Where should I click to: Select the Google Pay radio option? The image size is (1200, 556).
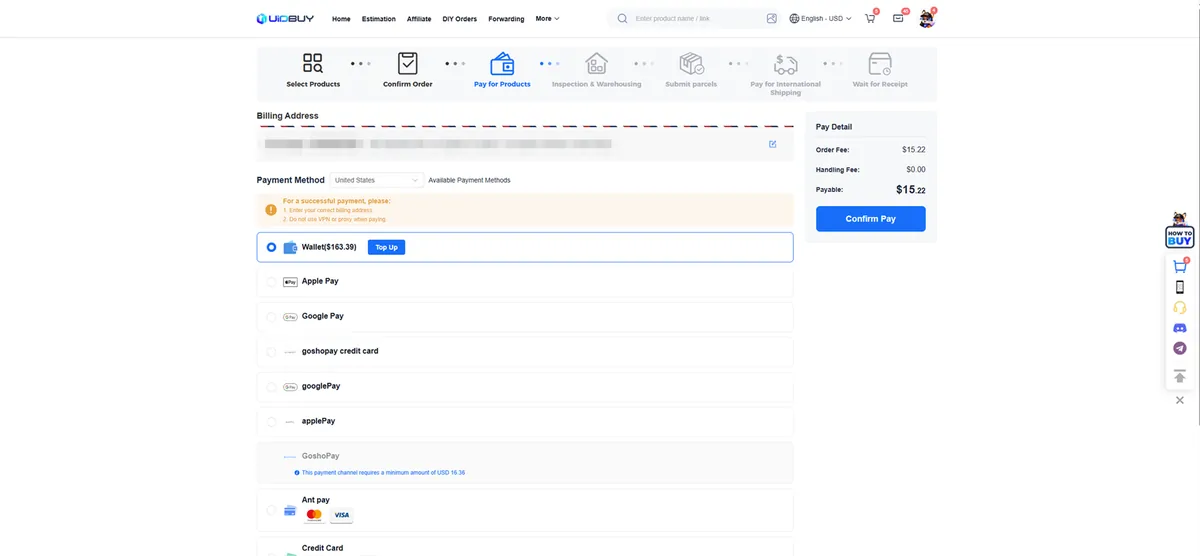pyautogui.click(x=271, y=317)
